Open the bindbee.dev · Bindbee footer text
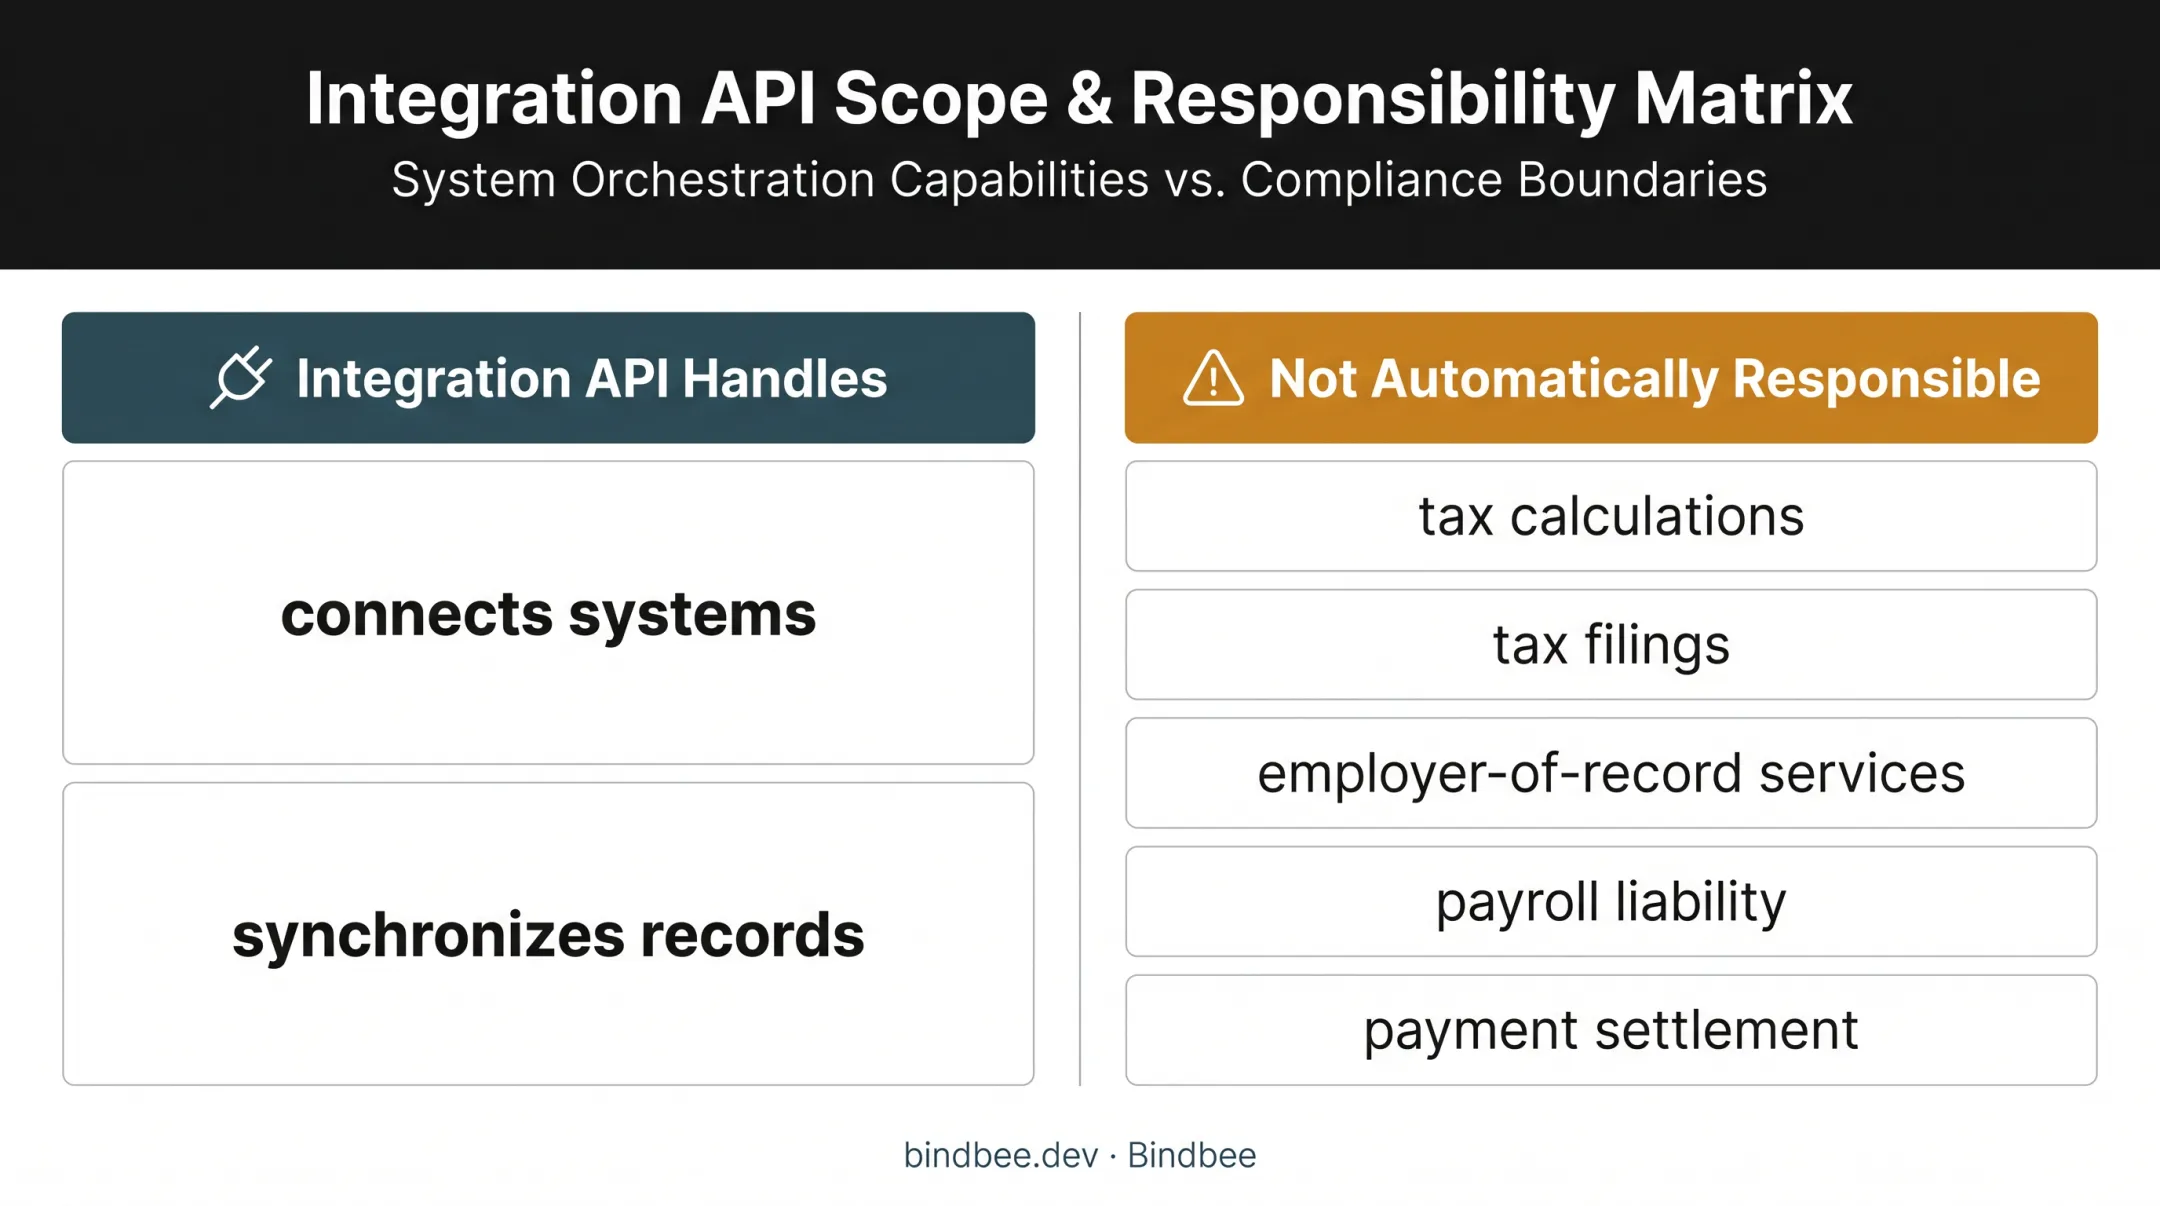2160x1206 pixels. [1080, 1155]
